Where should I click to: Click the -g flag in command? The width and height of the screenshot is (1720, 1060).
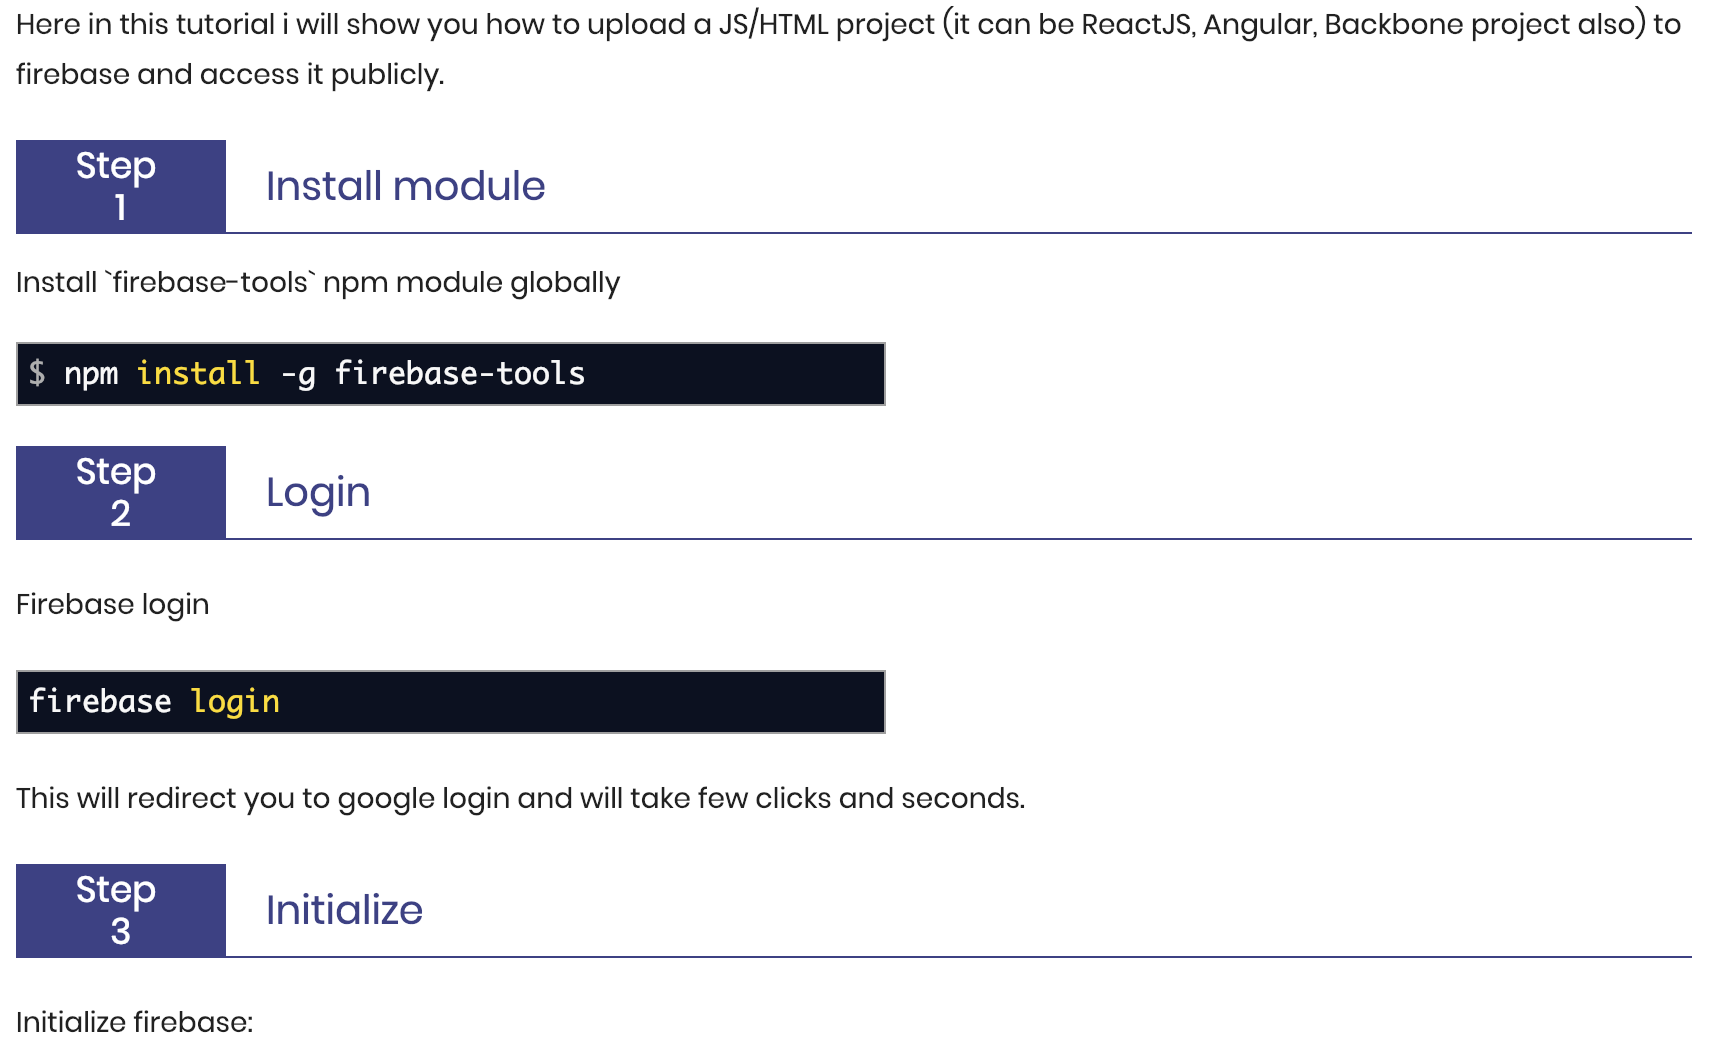tap(298, 374)
